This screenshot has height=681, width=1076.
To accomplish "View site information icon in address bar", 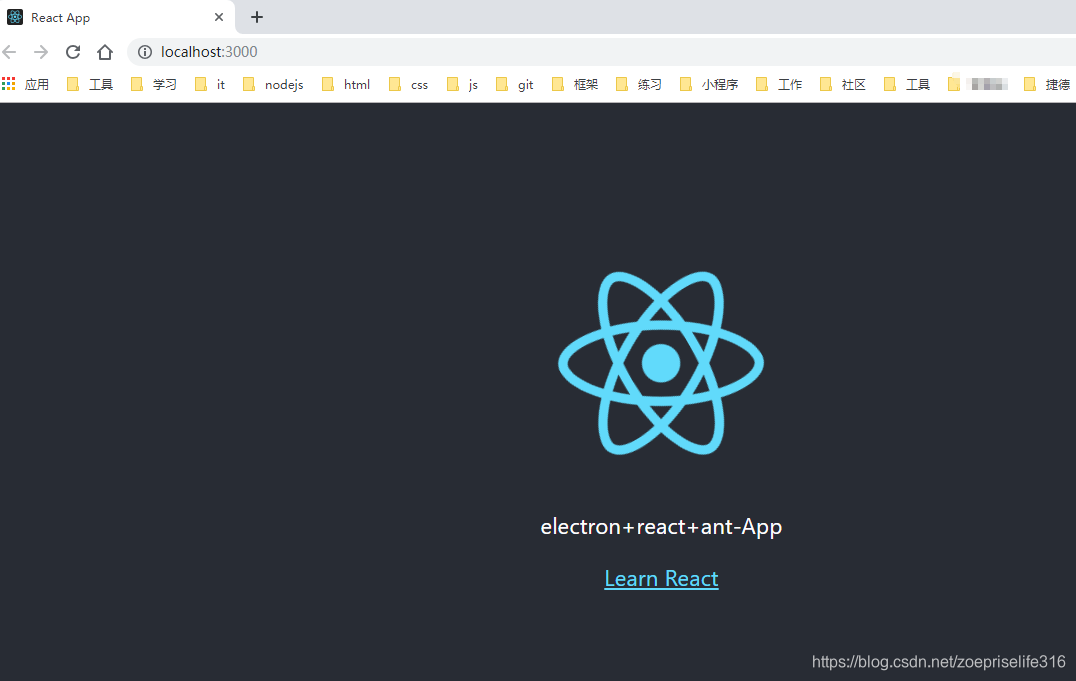I will point(145,51).
